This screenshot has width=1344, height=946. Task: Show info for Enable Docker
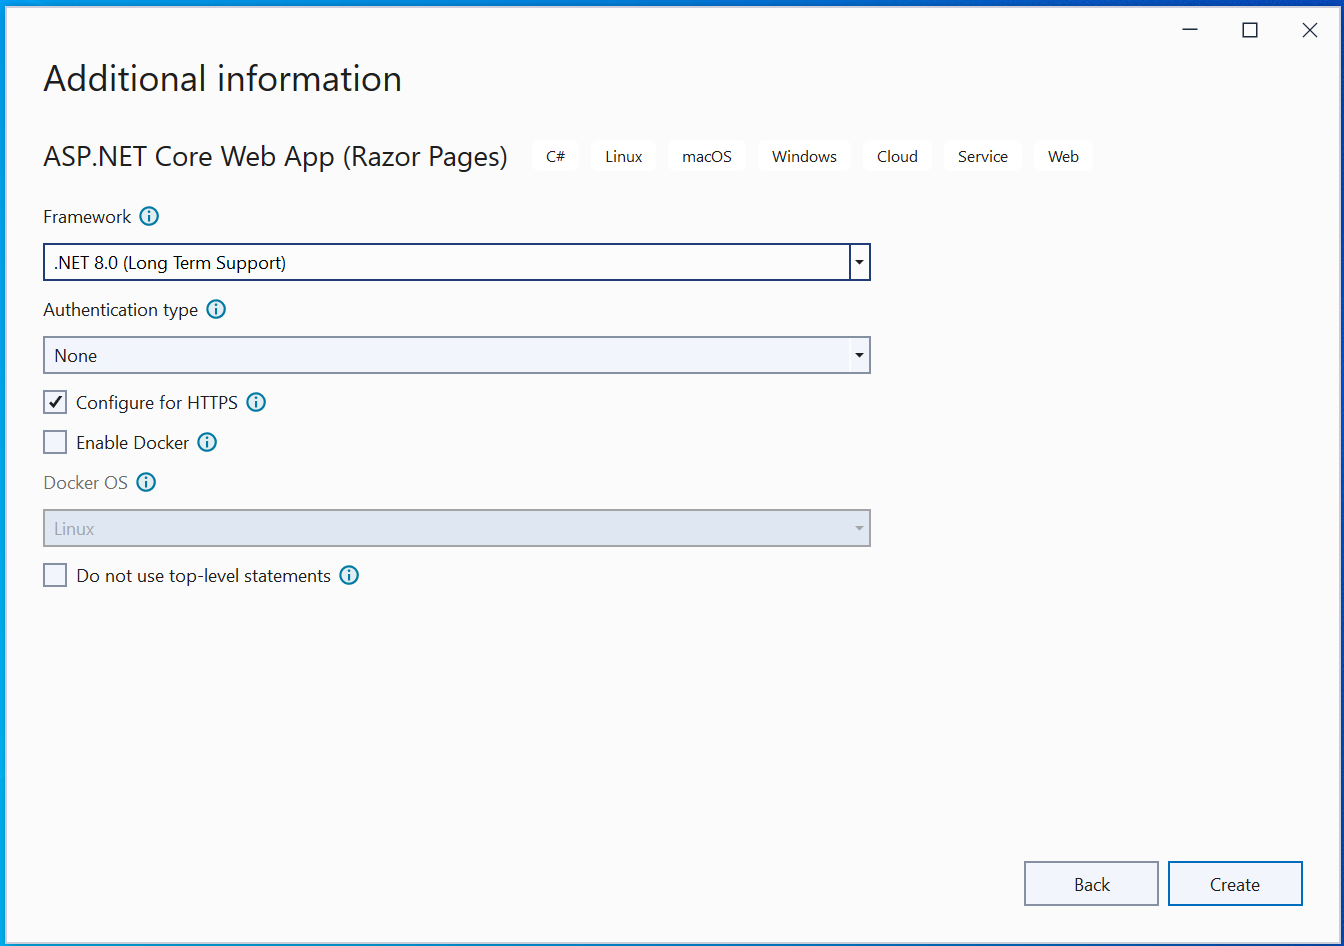(x=207, y=442)
